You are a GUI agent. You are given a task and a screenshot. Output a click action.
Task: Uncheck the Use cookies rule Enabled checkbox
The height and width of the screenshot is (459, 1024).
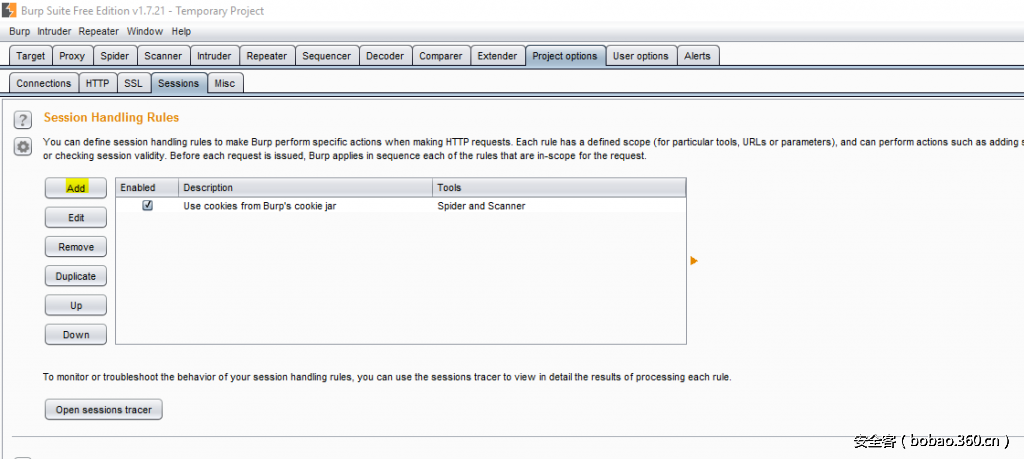click(x=148, y=206)
